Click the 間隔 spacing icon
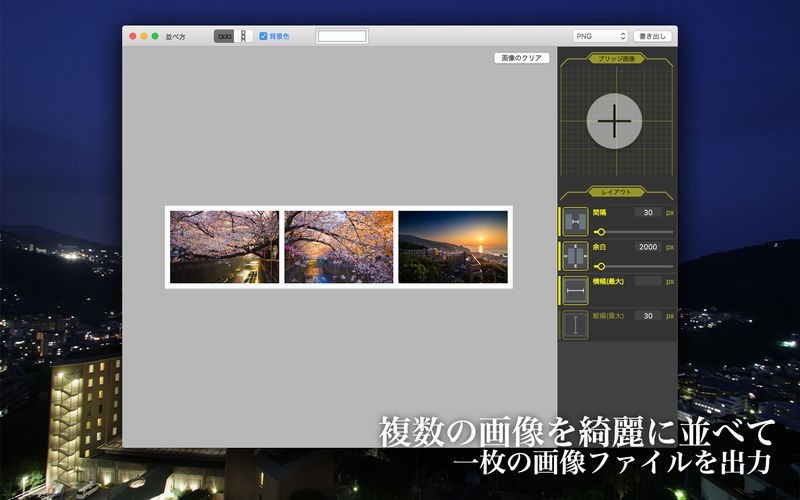Screen dimensions: 800x500 click(x=575, y=221)
